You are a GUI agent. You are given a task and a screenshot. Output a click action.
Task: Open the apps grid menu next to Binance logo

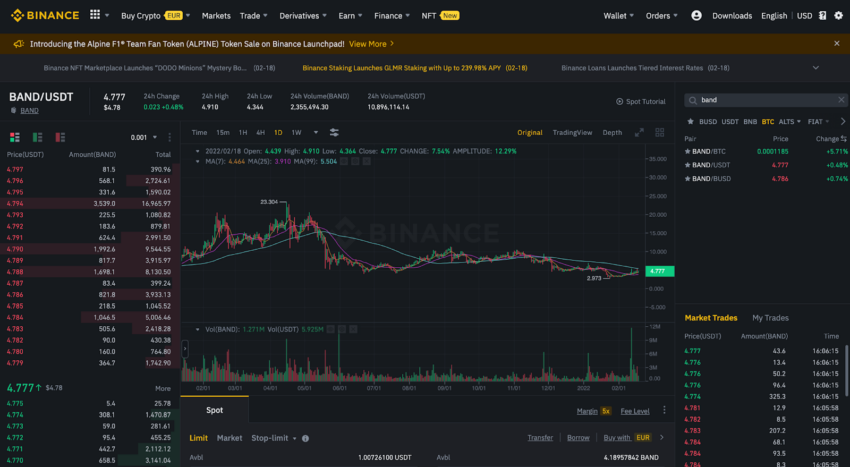(95, 15)
